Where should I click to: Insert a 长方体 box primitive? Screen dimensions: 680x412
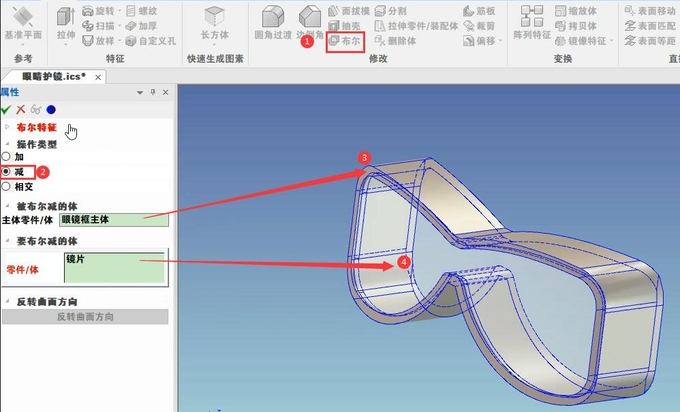point(214,23)
